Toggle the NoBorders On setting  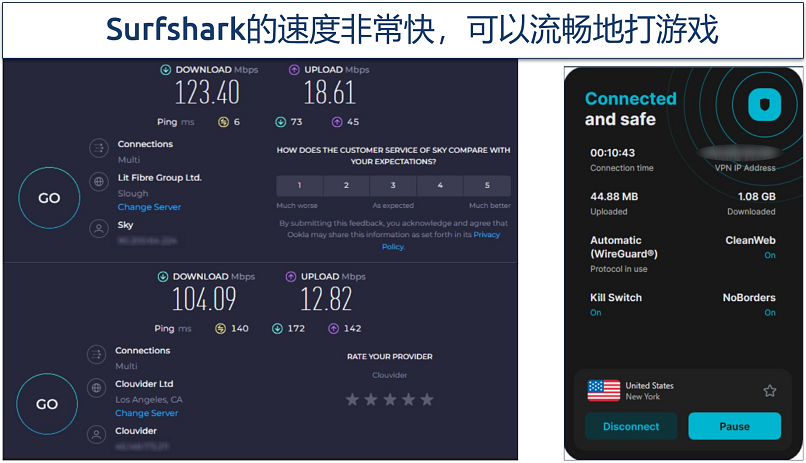pos(769,312)
